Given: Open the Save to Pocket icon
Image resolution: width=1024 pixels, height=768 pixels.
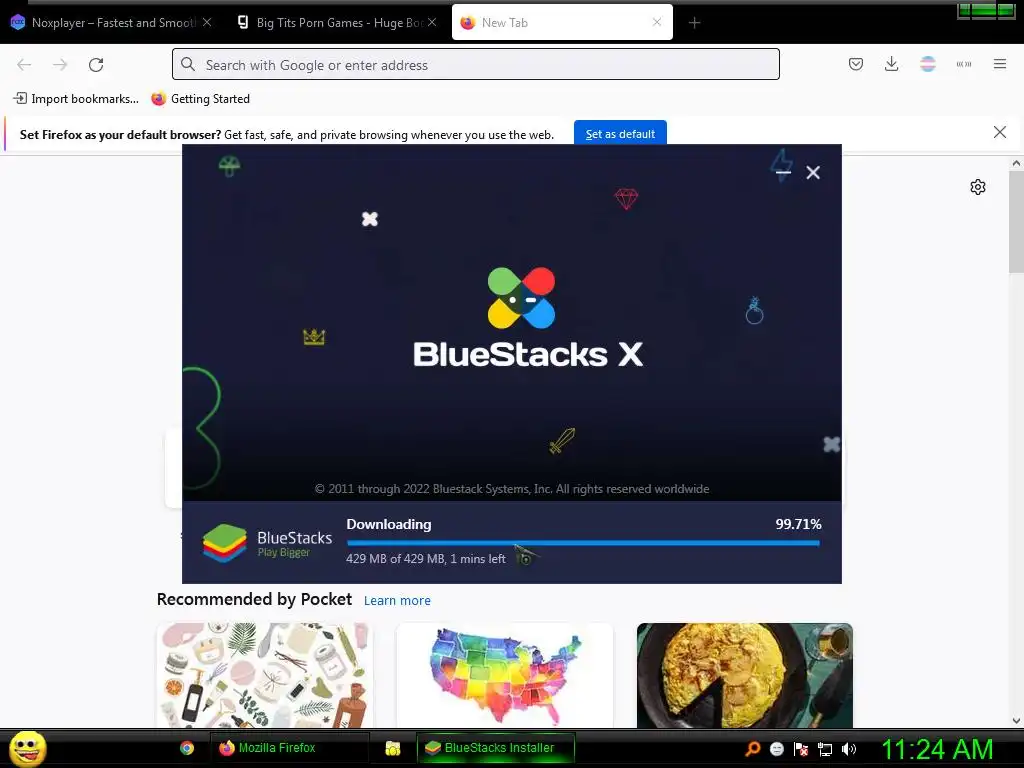Looking at the screenshot, I should click(856, 64).
